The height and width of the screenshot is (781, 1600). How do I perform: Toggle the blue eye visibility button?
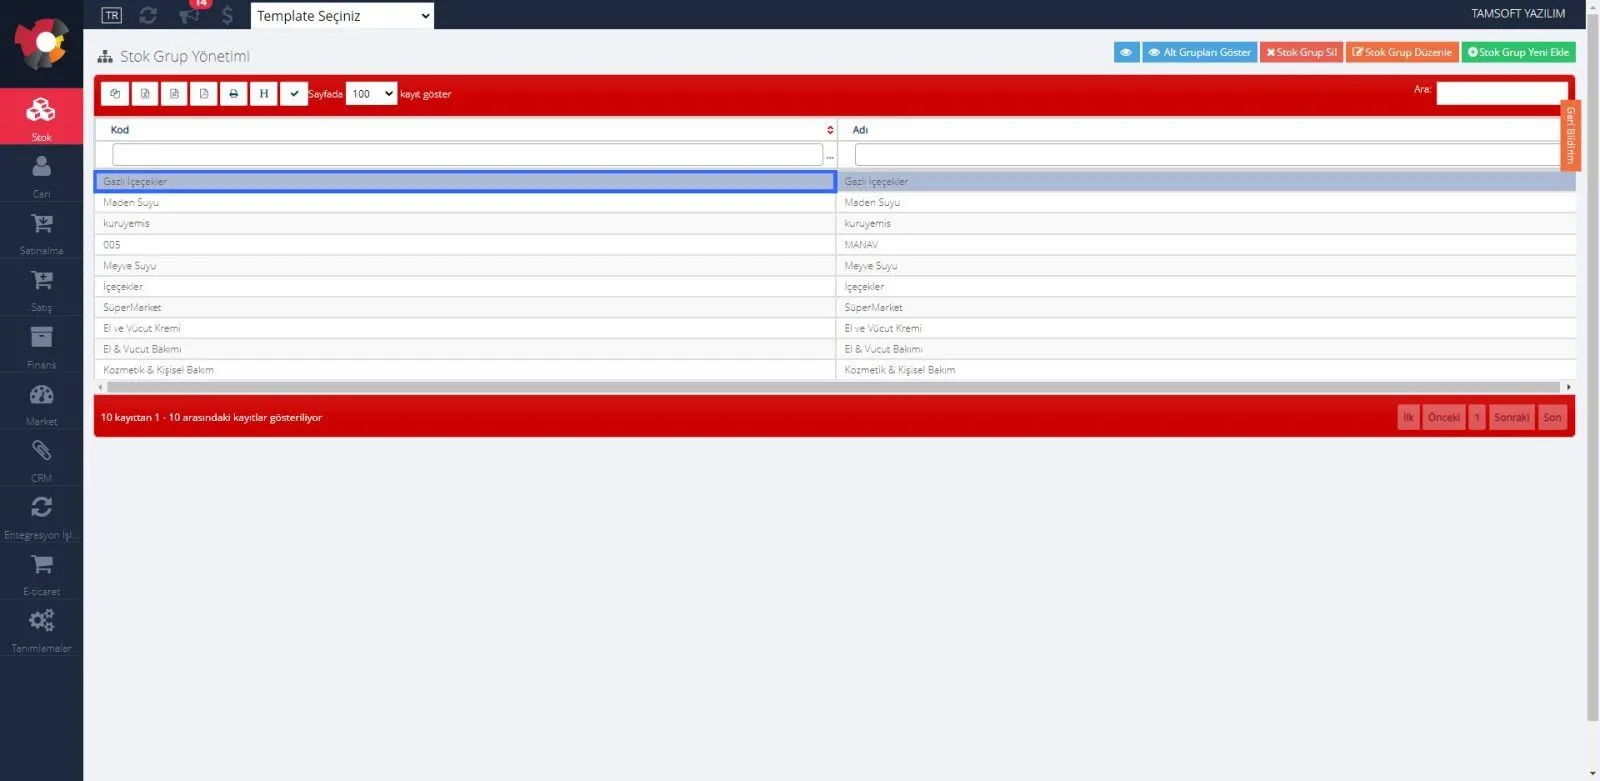(x=1126, y=52)
